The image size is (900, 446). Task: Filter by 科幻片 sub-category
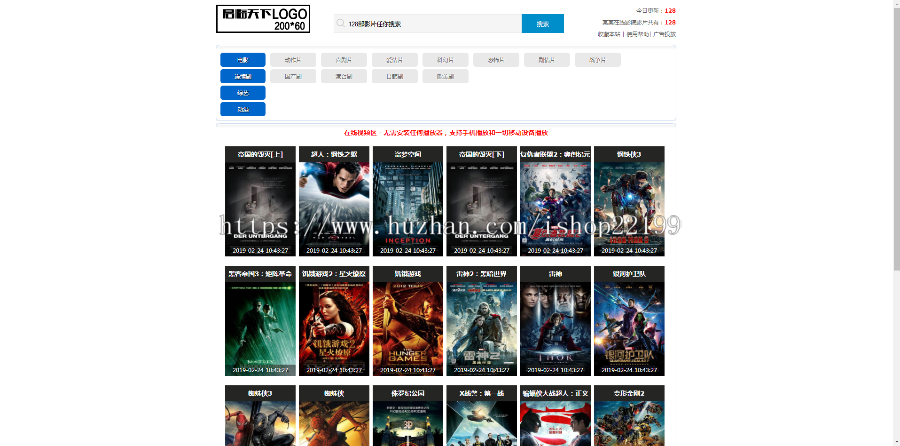coord(445,60)
